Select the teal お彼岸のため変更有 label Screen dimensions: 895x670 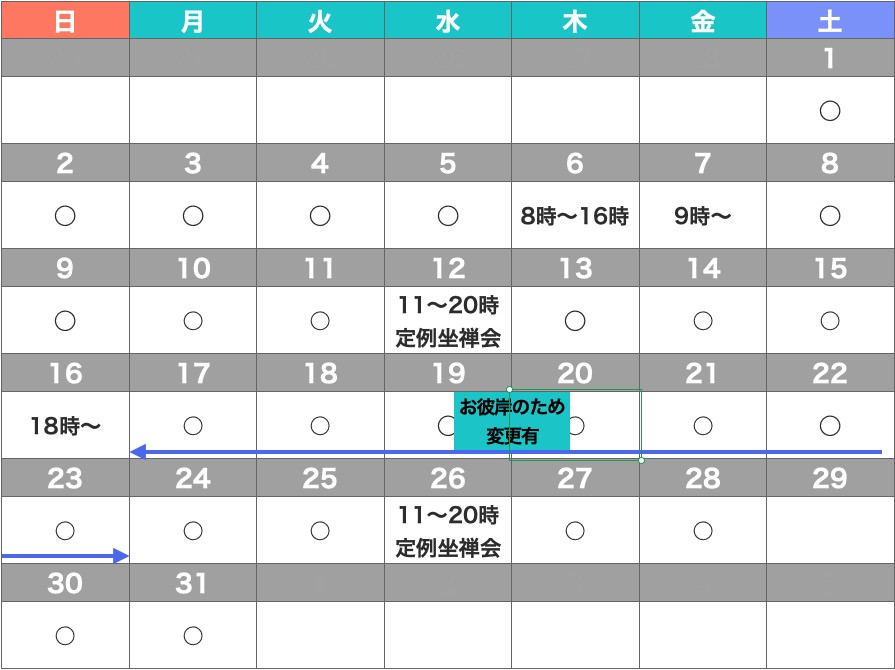(x=512, y=421)
